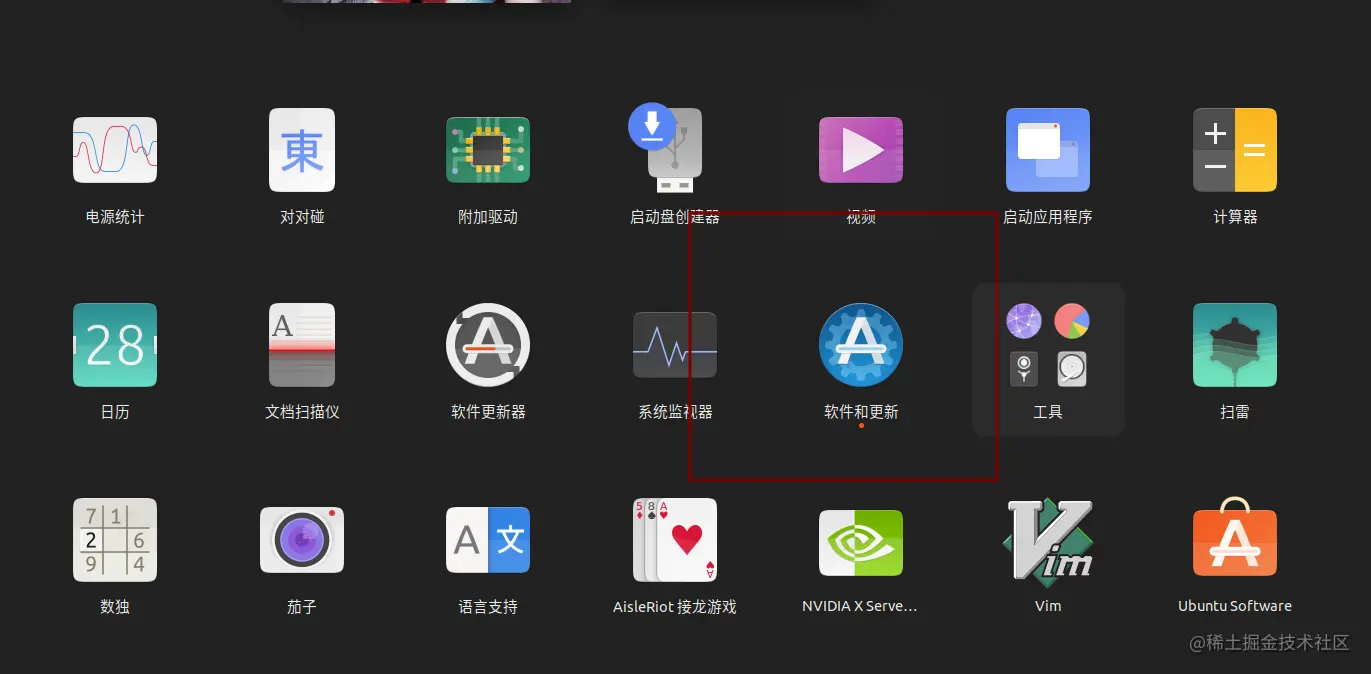The width and height of the screenshot is (1371, 674).
Task: Launch the 茄子 Cheese camera app
Action: pyautogui.click(x=302, y=540)
